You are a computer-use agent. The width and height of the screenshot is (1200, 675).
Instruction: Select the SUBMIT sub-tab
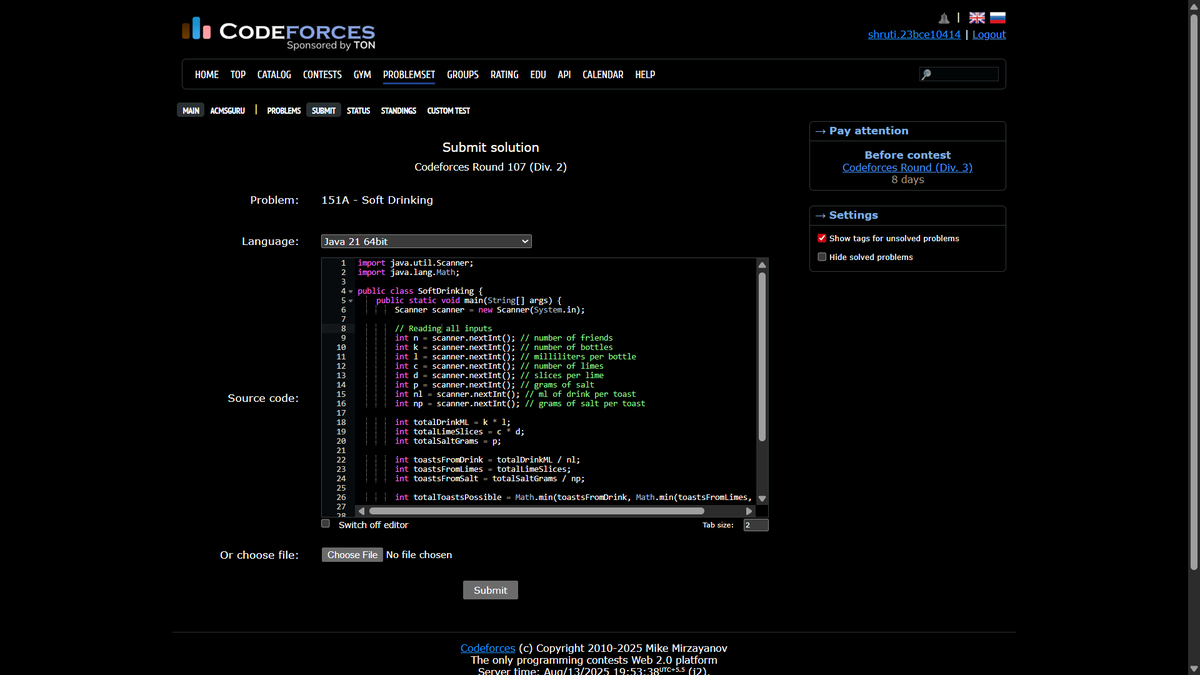[324, 110]
